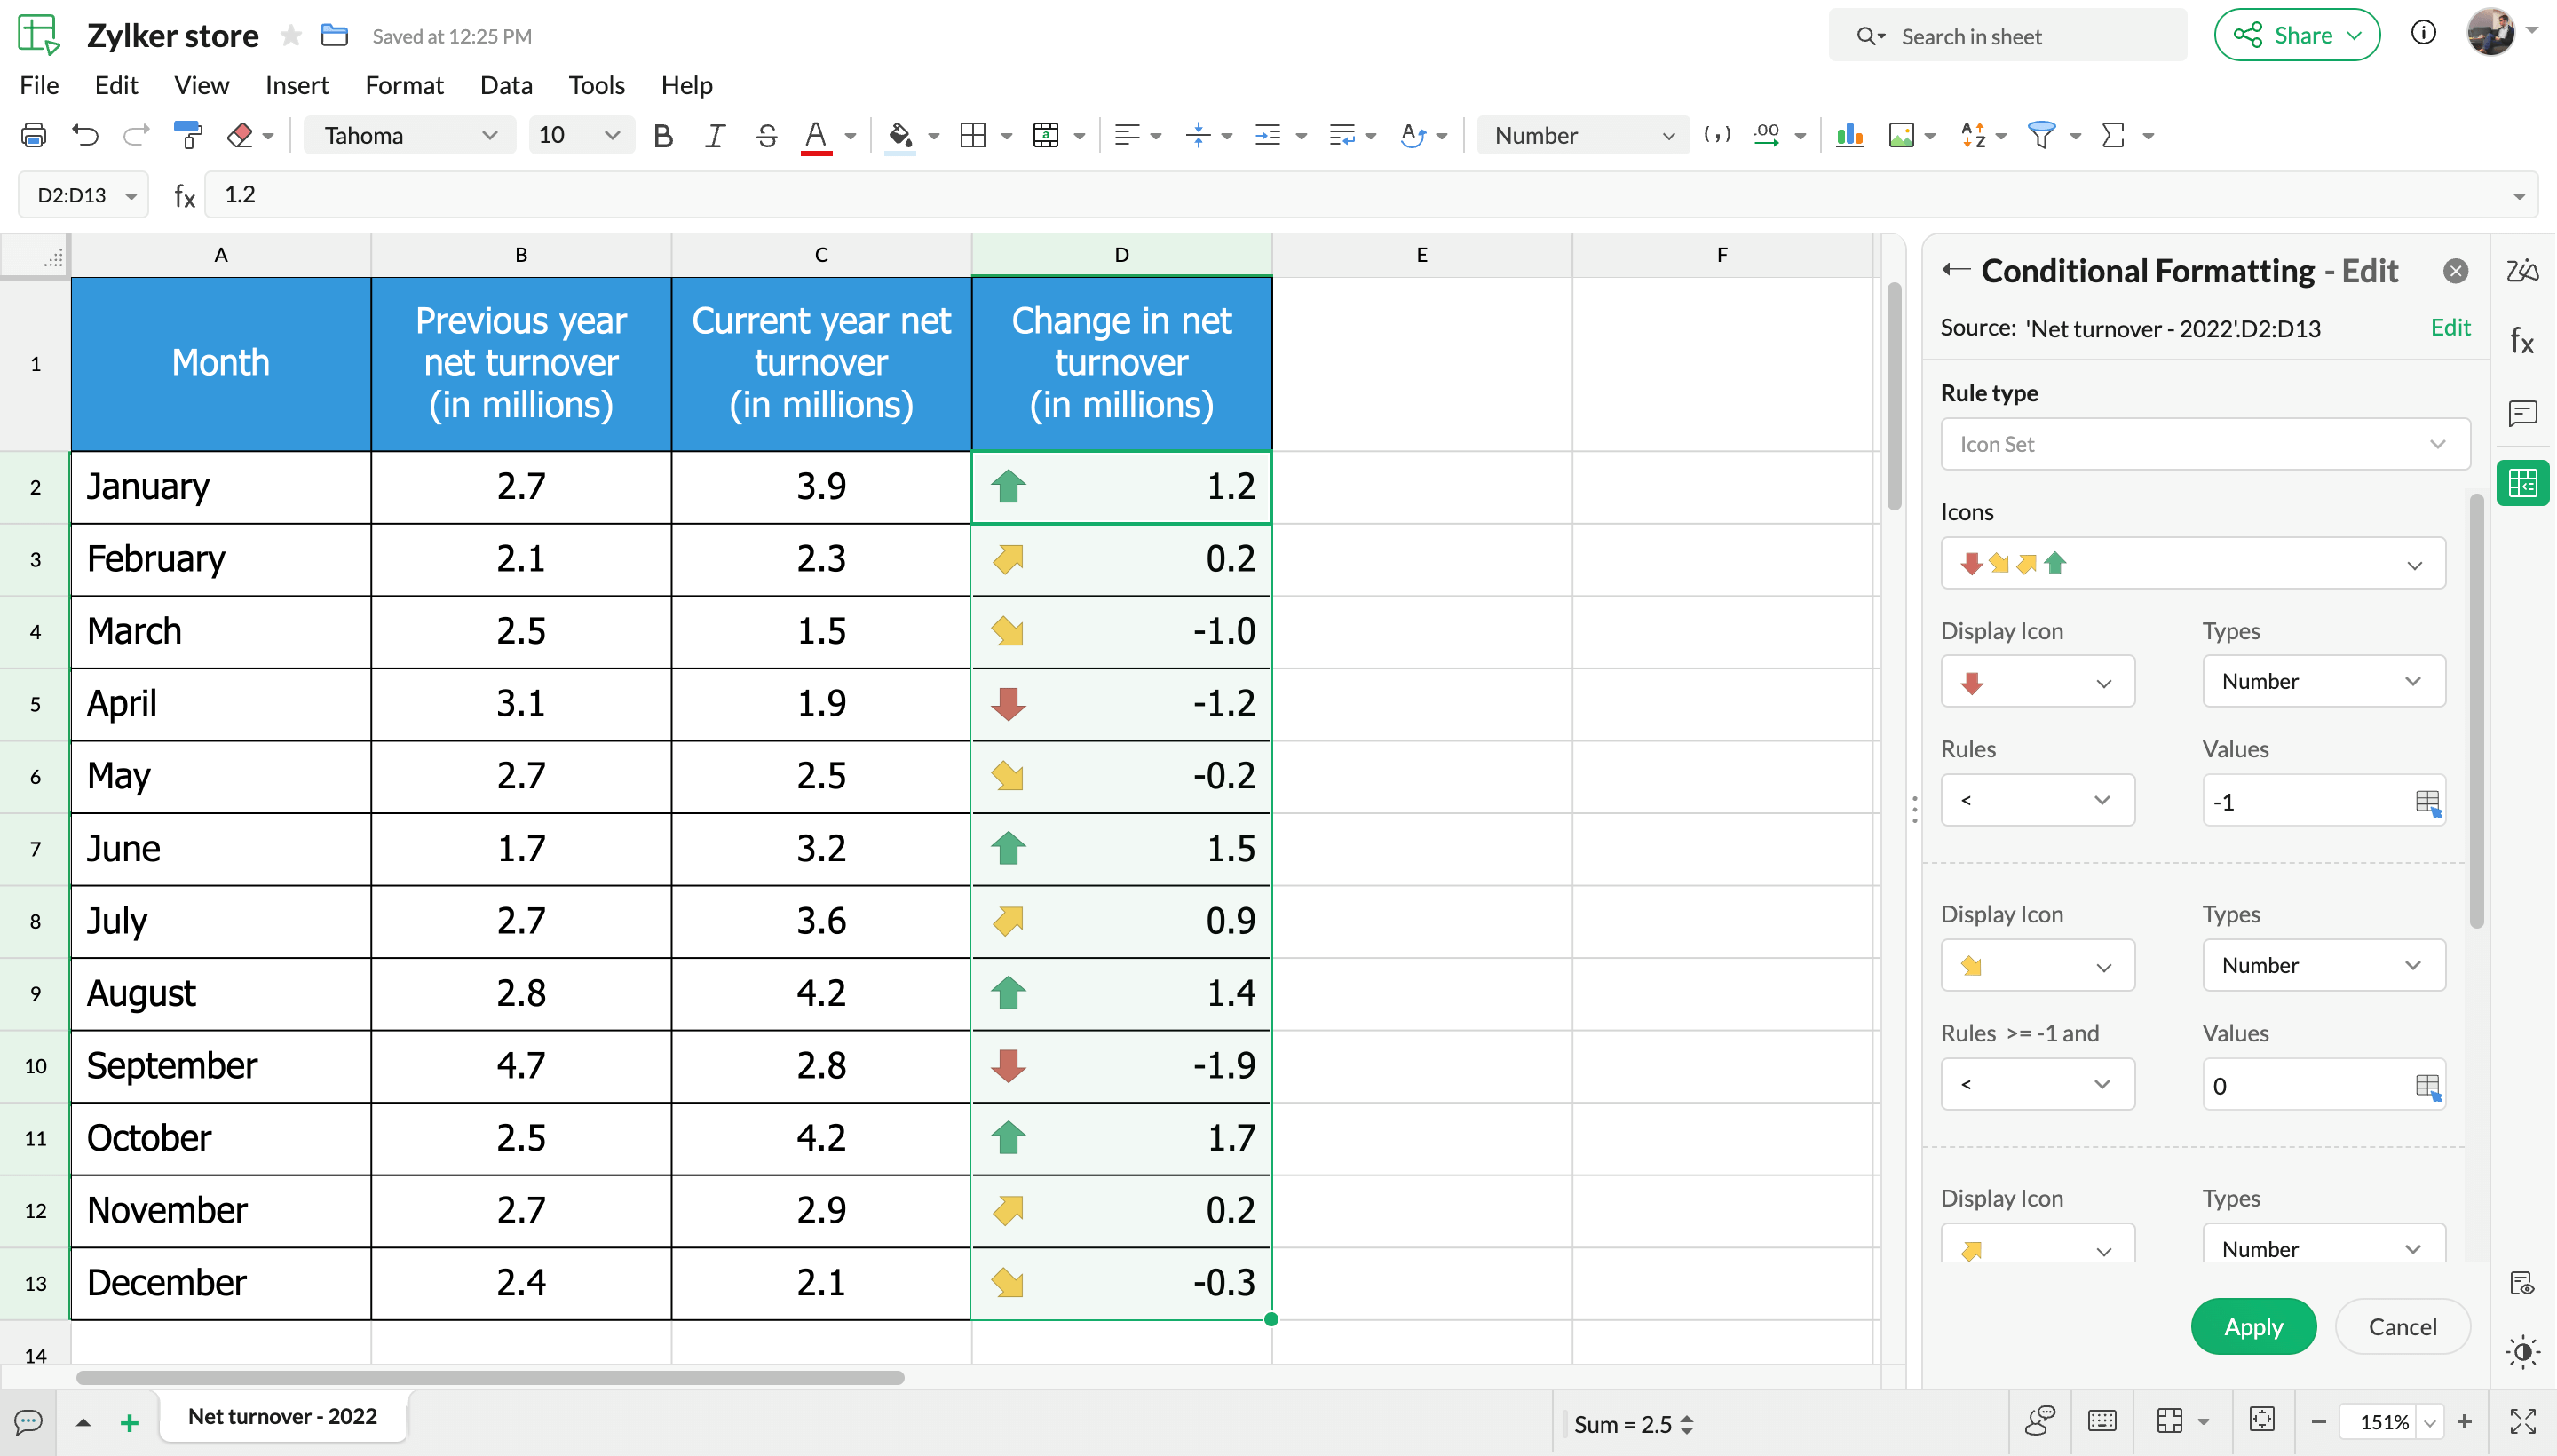Viewport: 2557px width, 1456px height.
Task: Open the insert image tool
Action: (1903, 135)
